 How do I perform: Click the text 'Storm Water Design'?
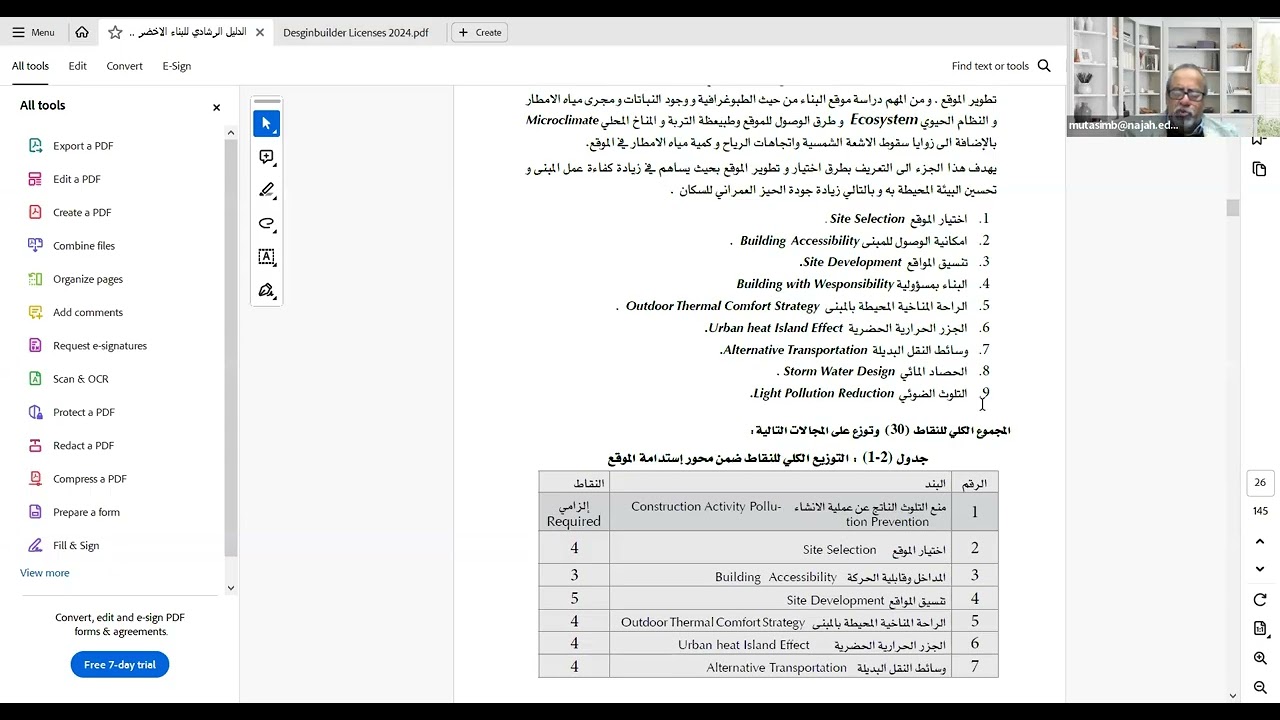(x=839, y=372)
